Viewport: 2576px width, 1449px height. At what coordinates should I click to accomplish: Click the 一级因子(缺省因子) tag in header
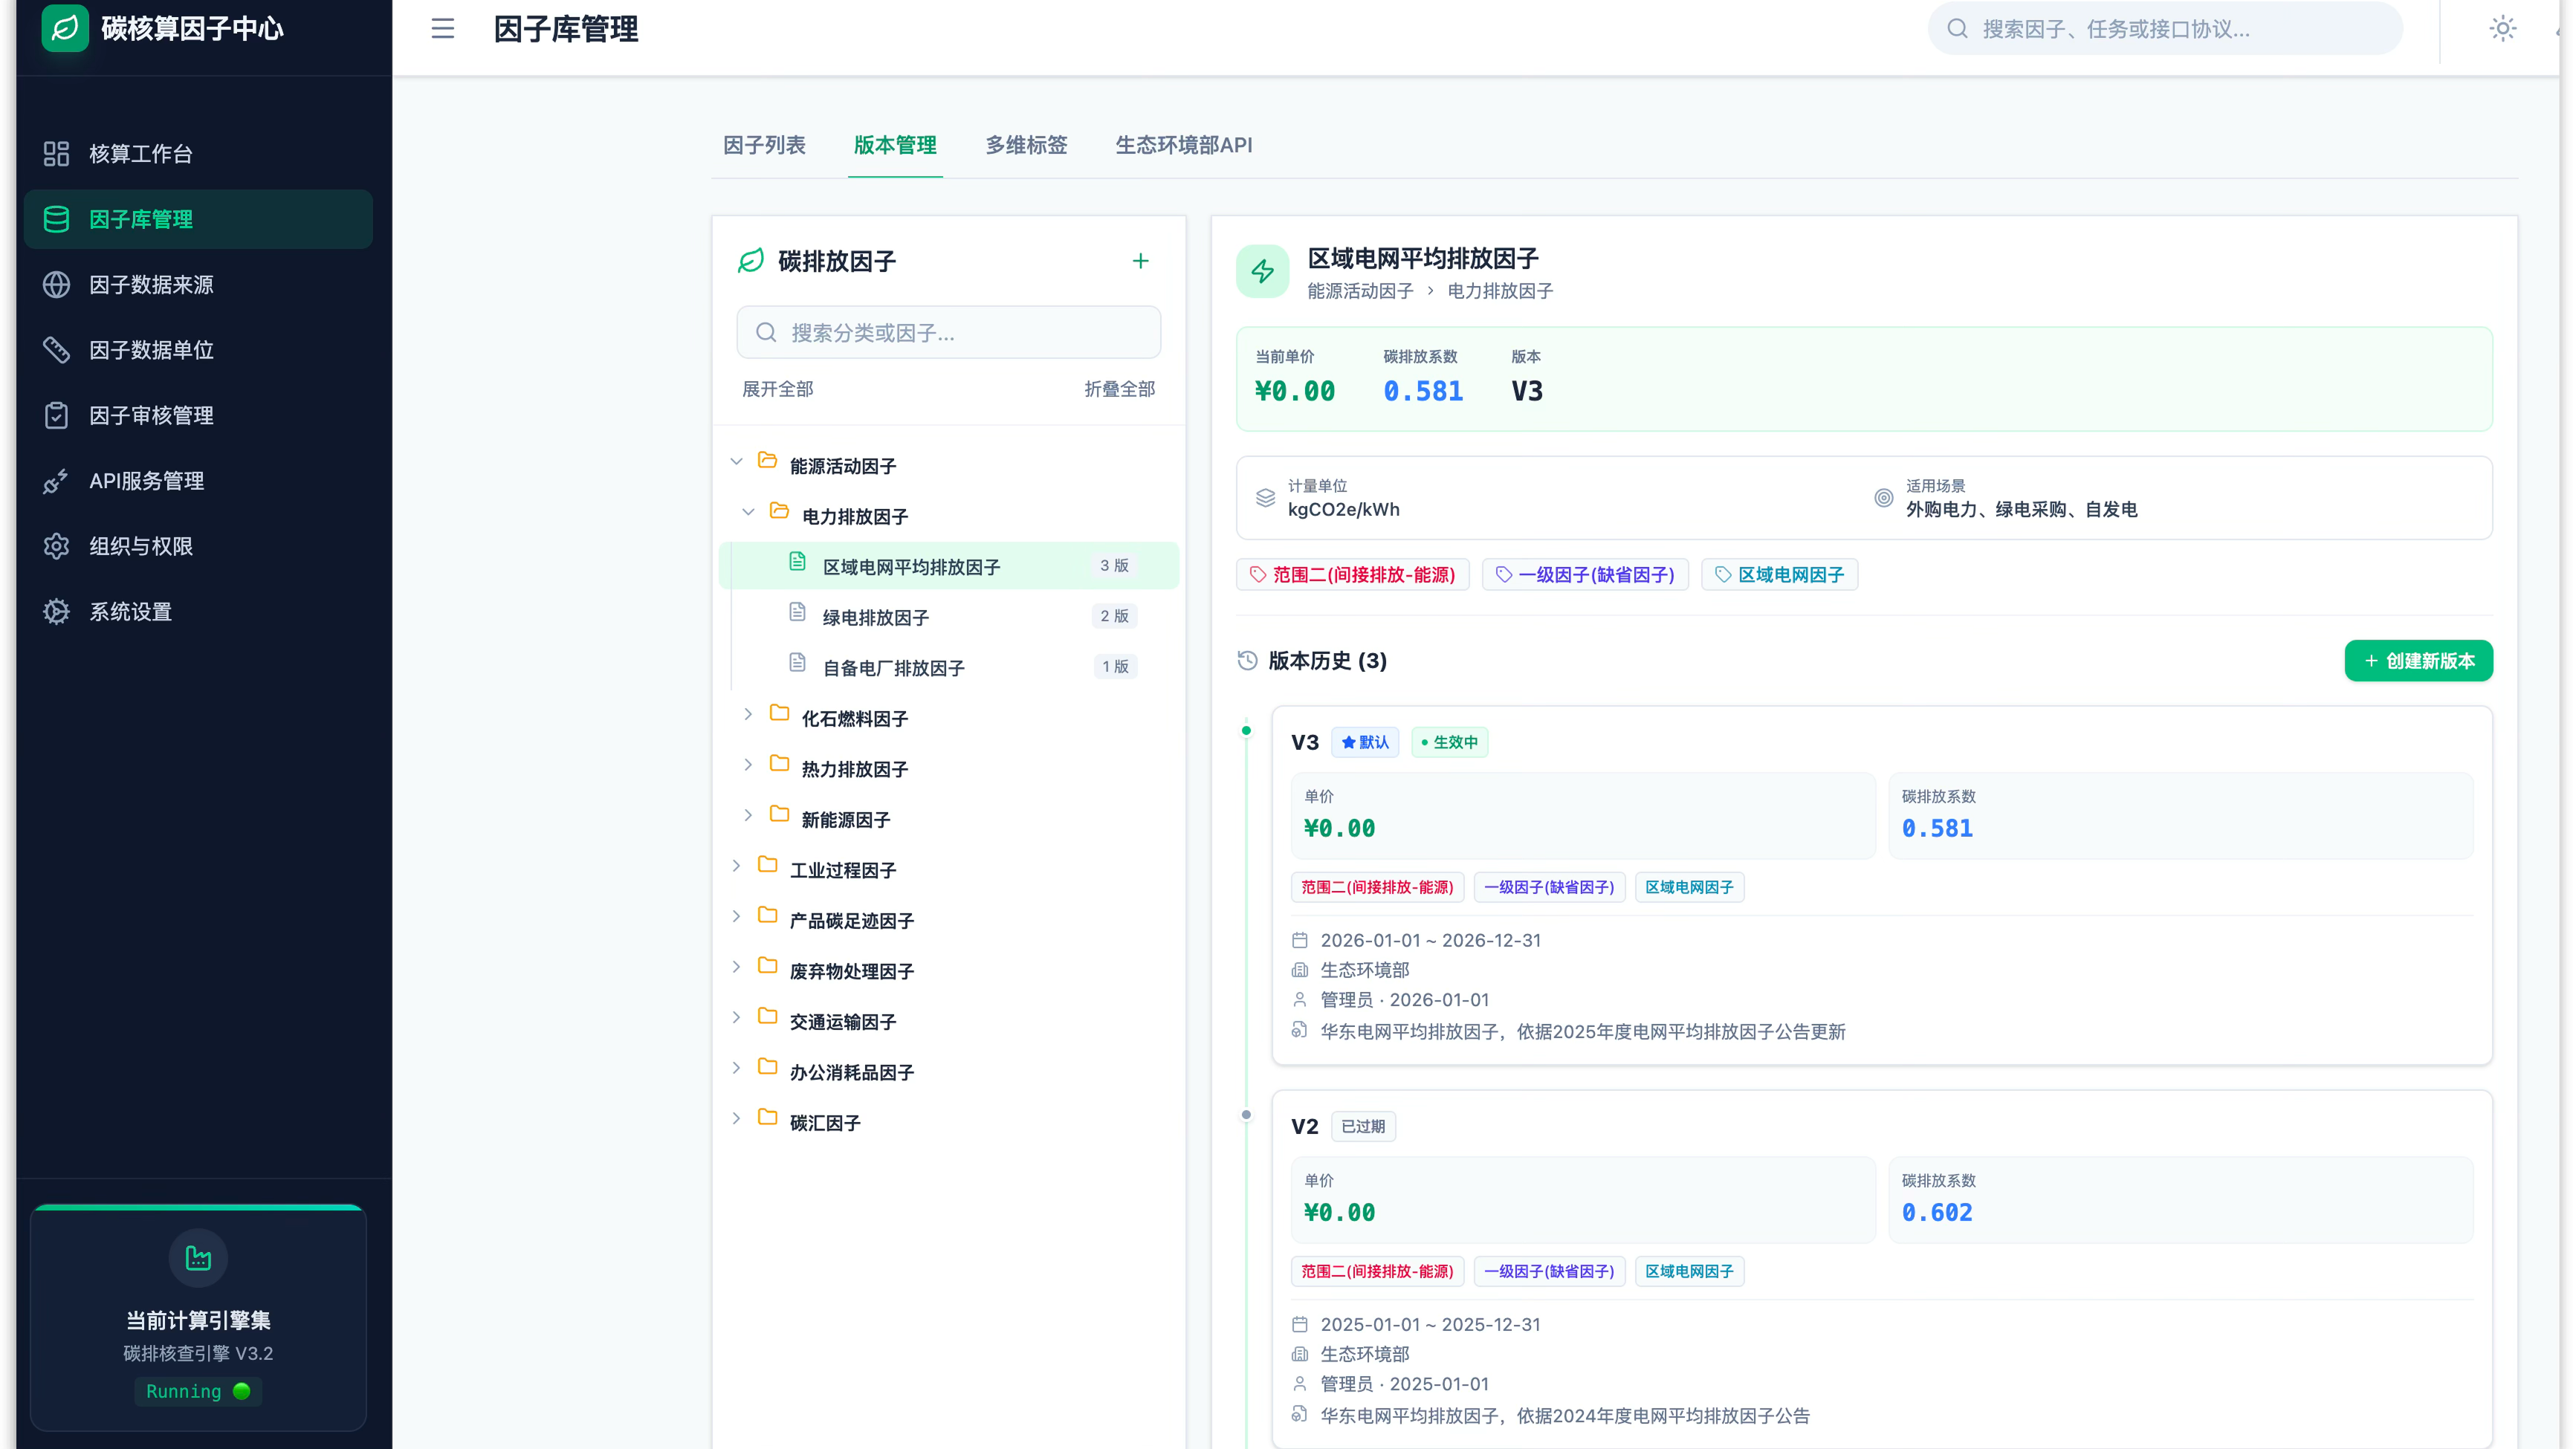click(1585, 575)
